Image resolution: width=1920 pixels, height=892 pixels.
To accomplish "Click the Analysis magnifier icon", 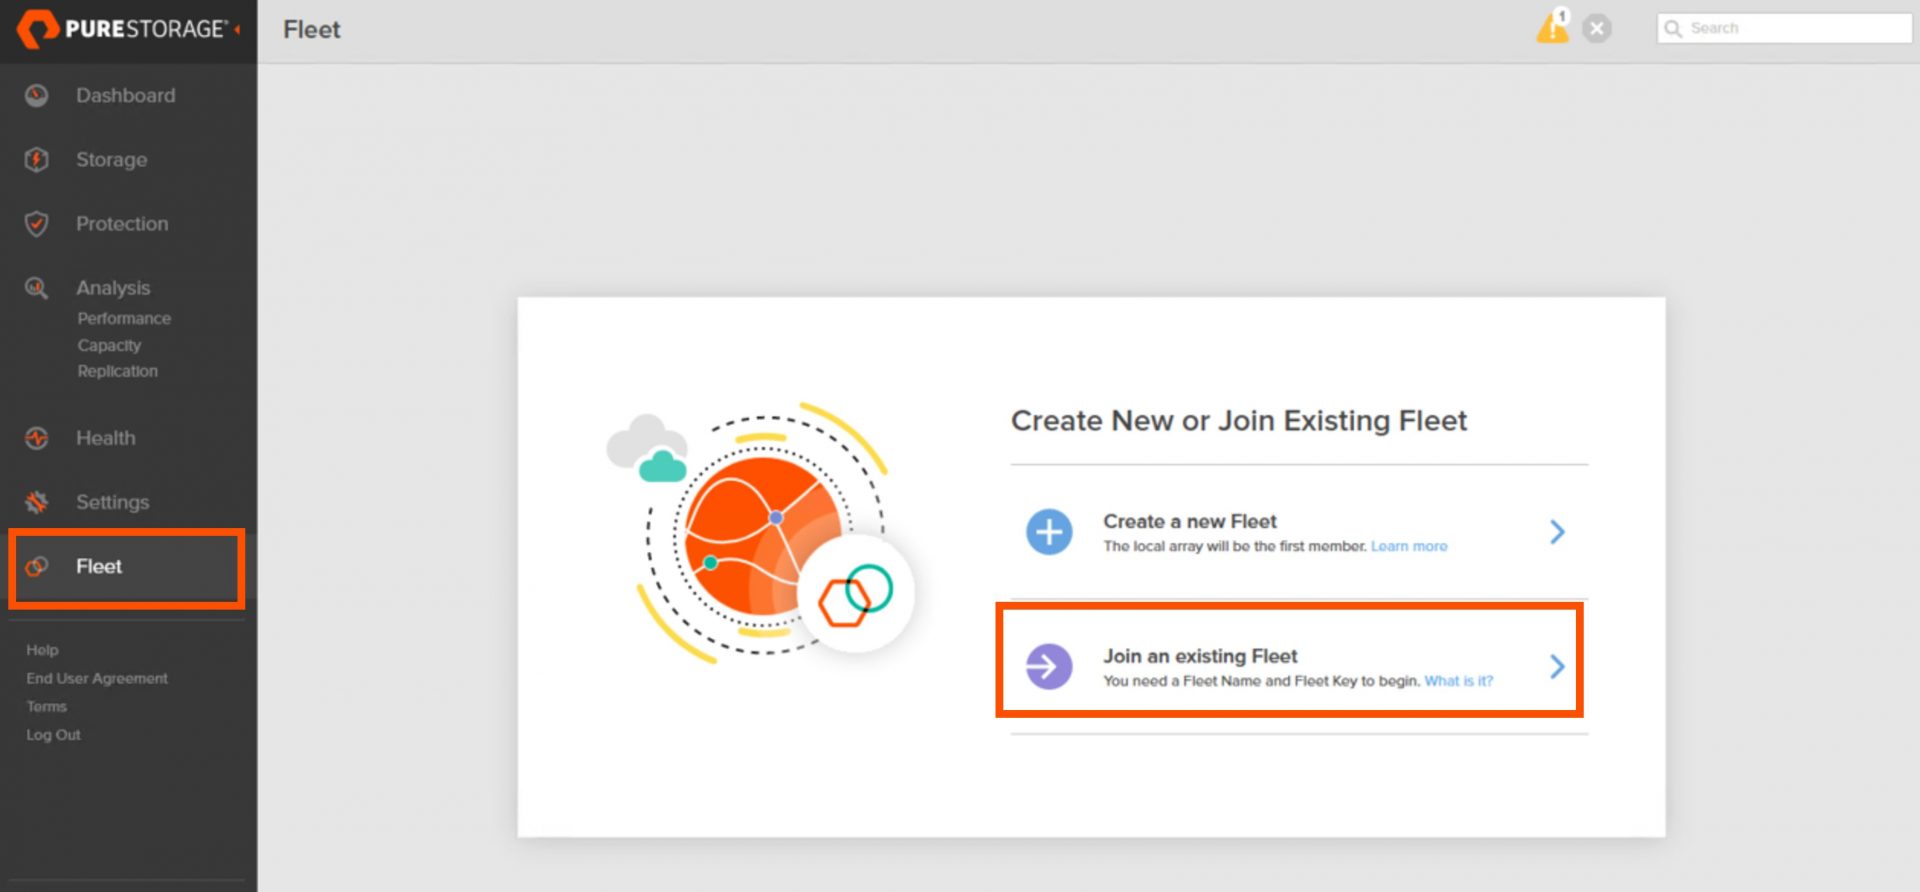I will pyautogui.click(x=37, y=288).
